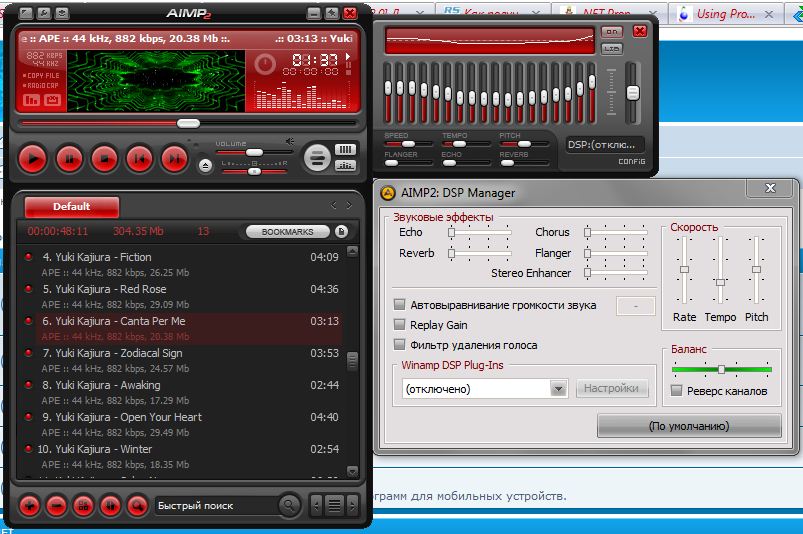
Task: Click the Настройки button in DSP Manager
Action: tap(611, 389)
